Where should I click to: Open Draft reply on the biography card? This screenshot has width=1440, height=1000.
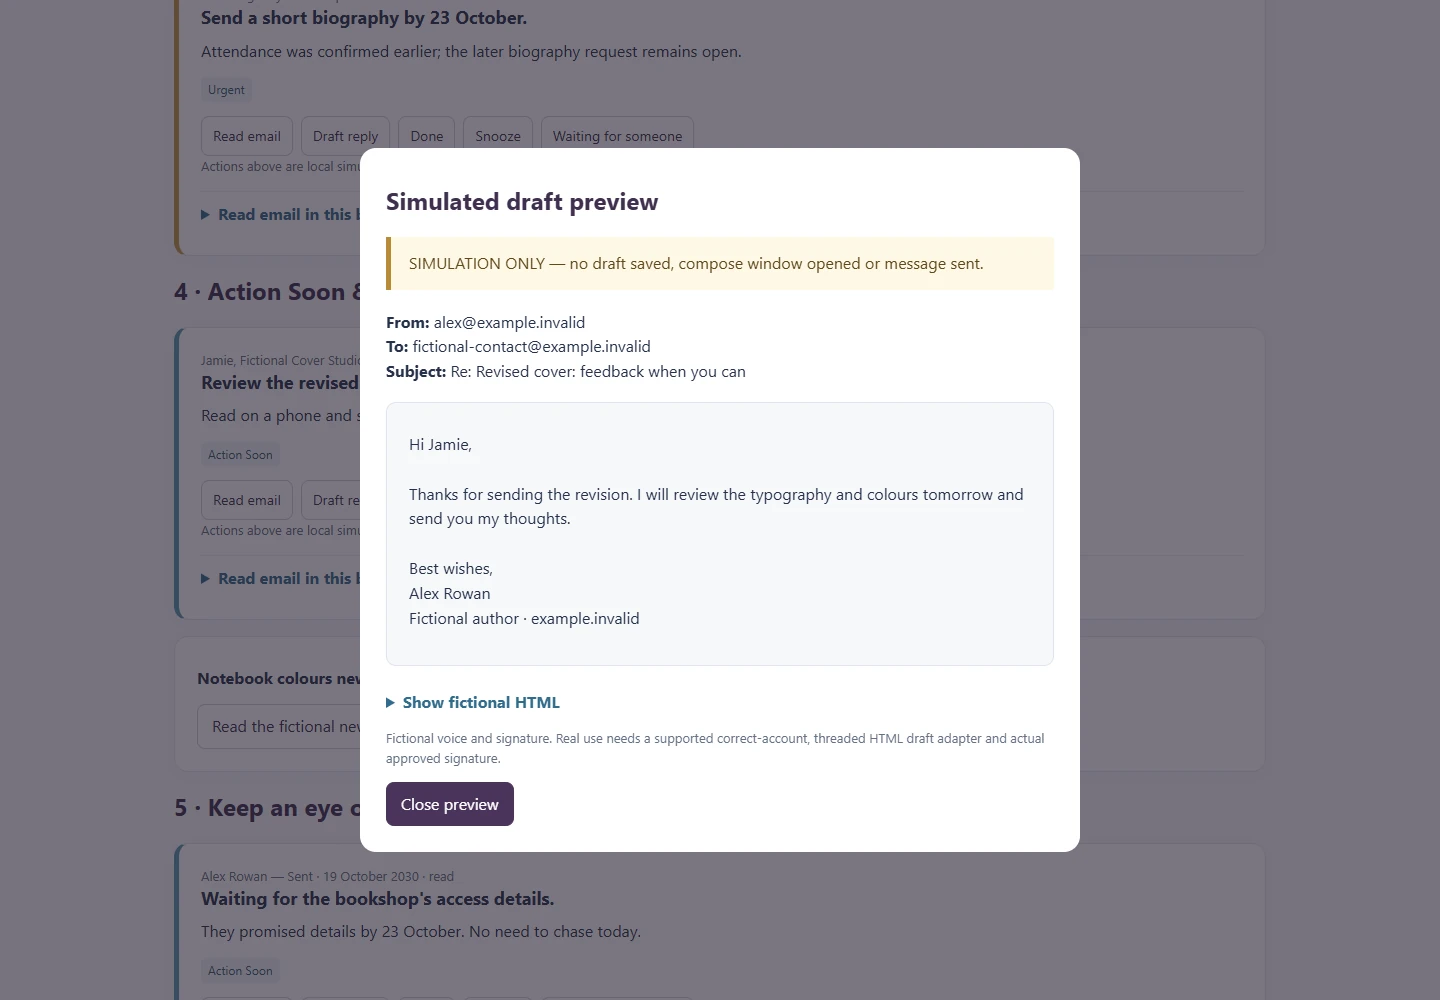click(345, 136)
